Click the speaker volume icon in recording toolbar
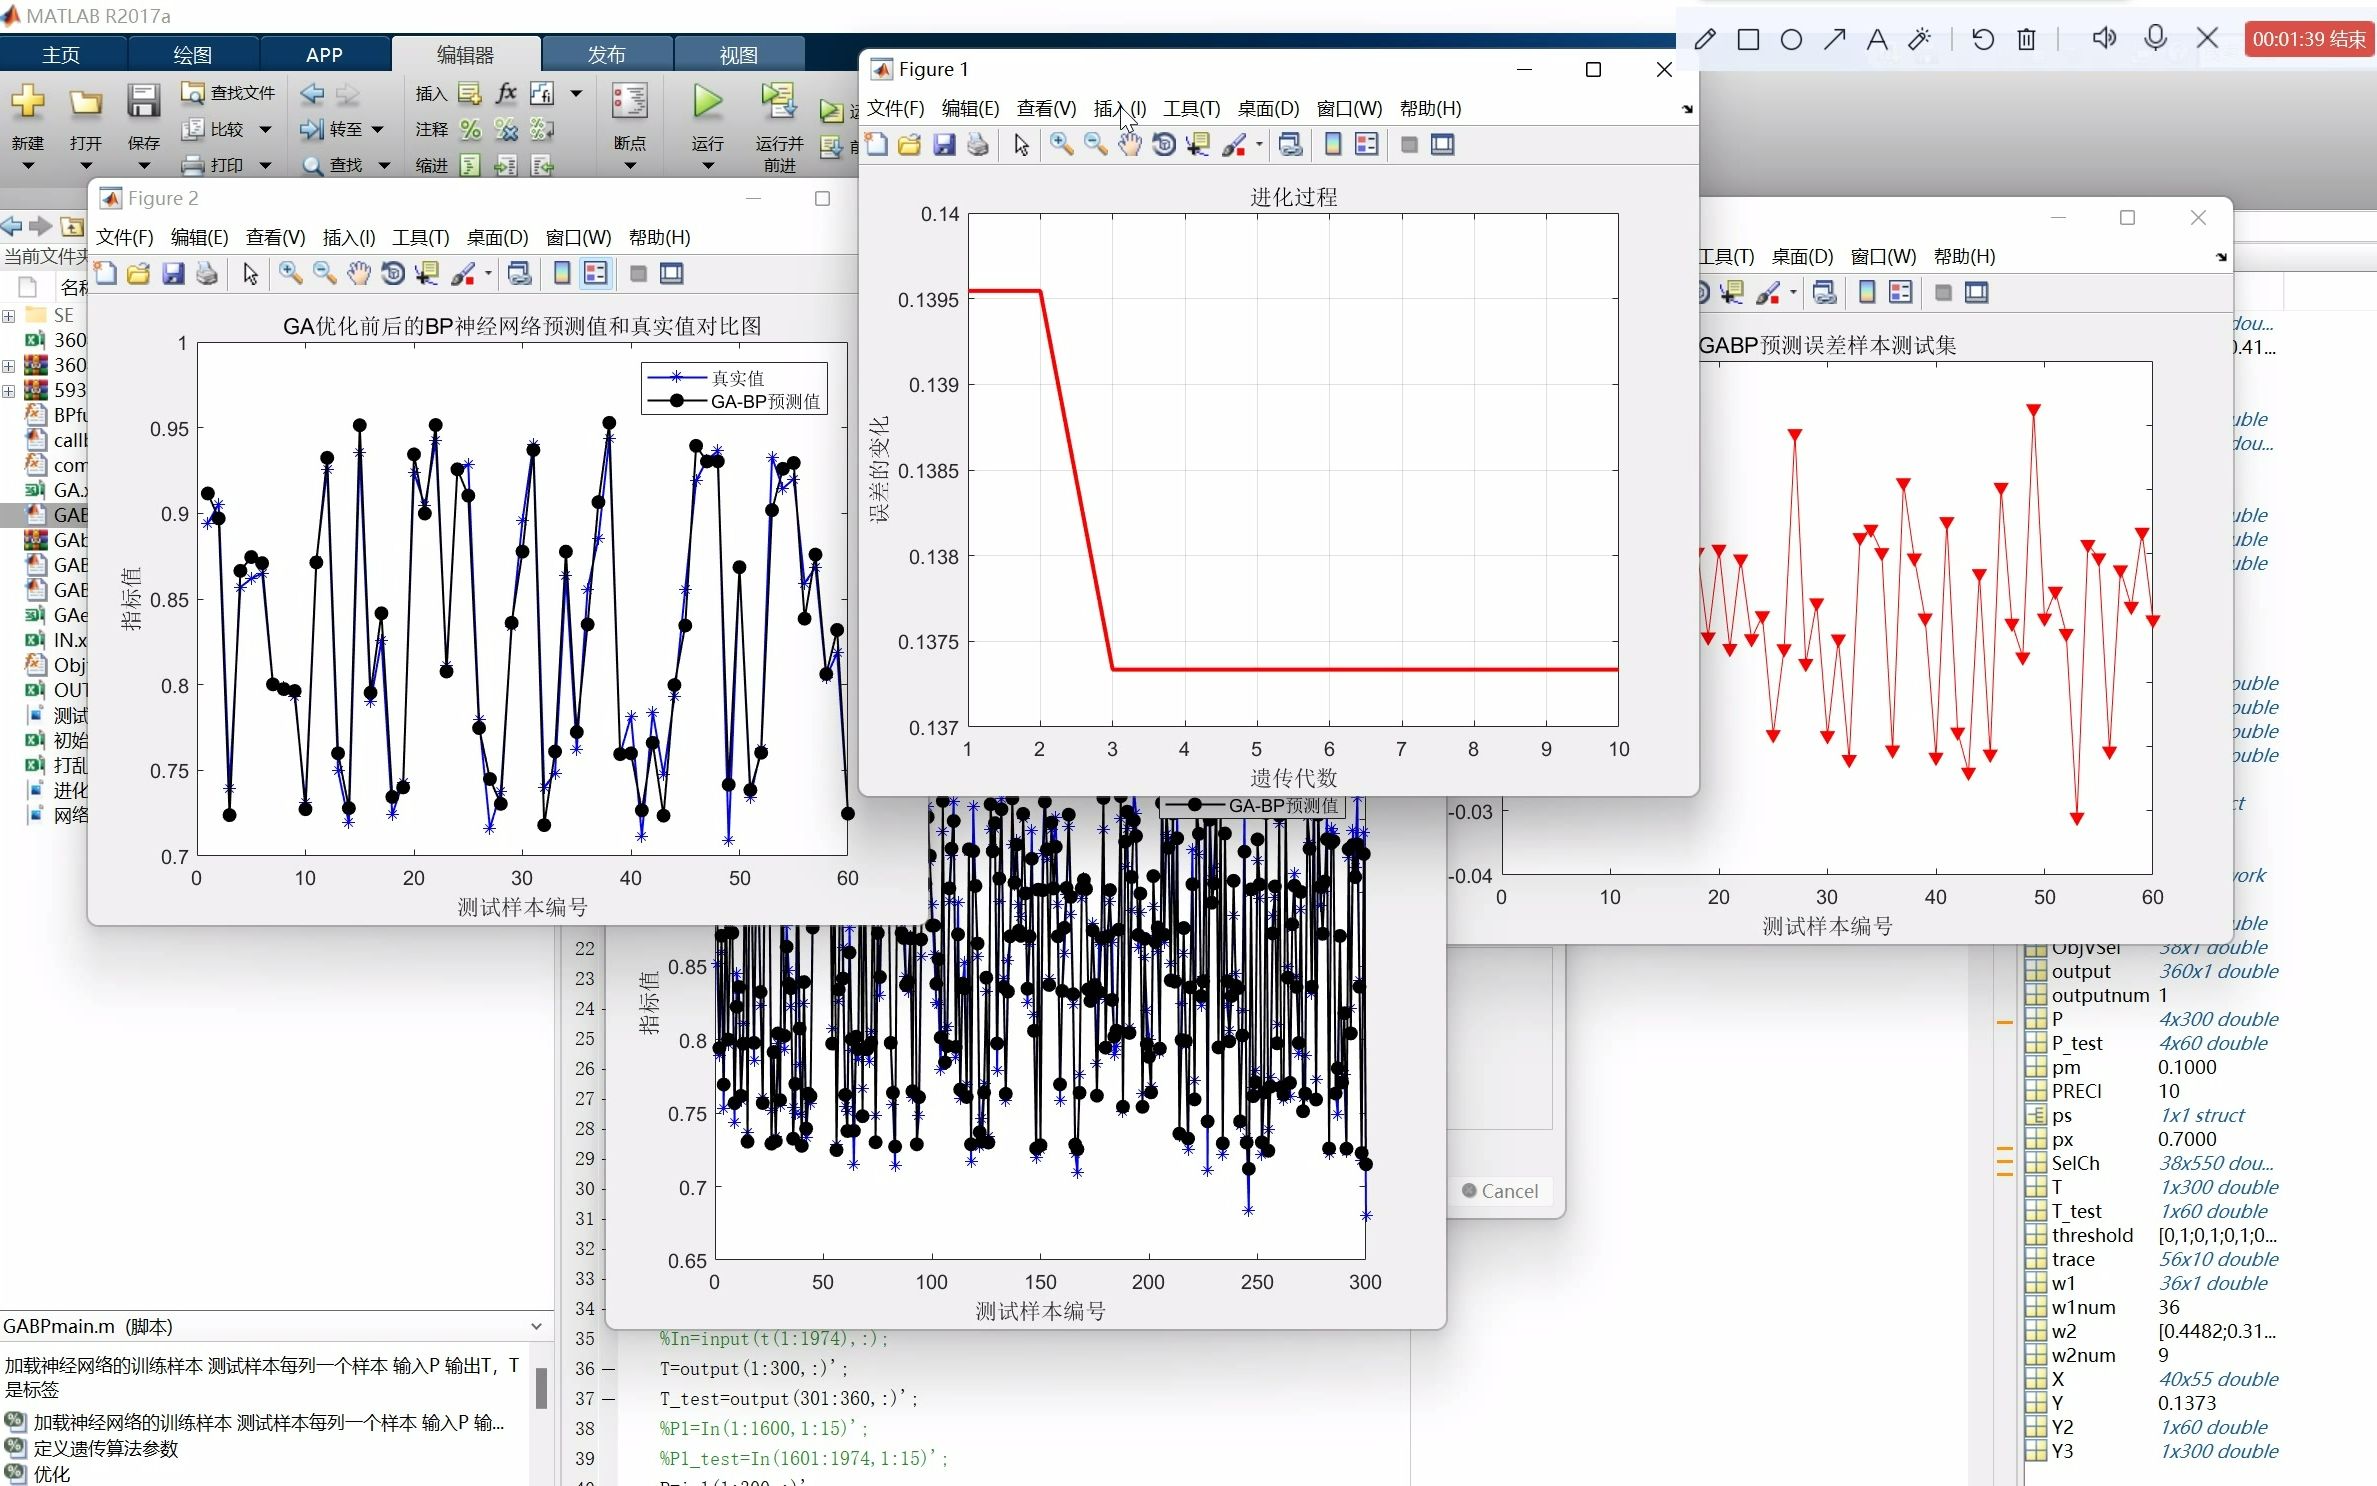 click(x=2104, y=39)
